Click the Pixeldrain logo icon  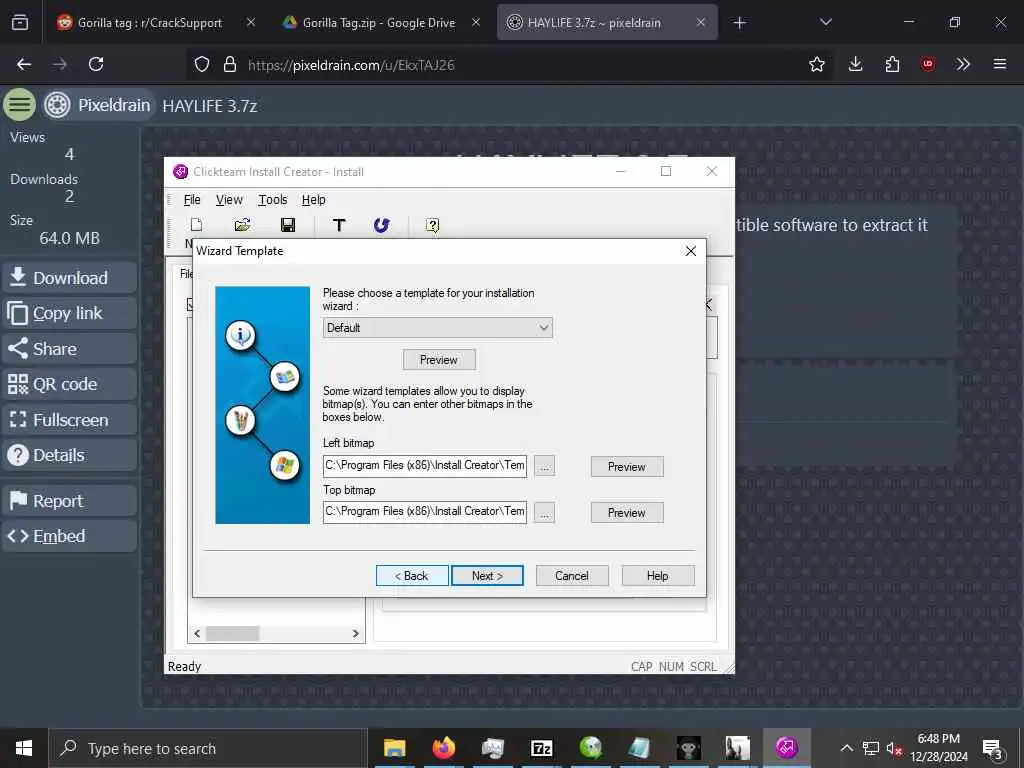pos(57,104)
